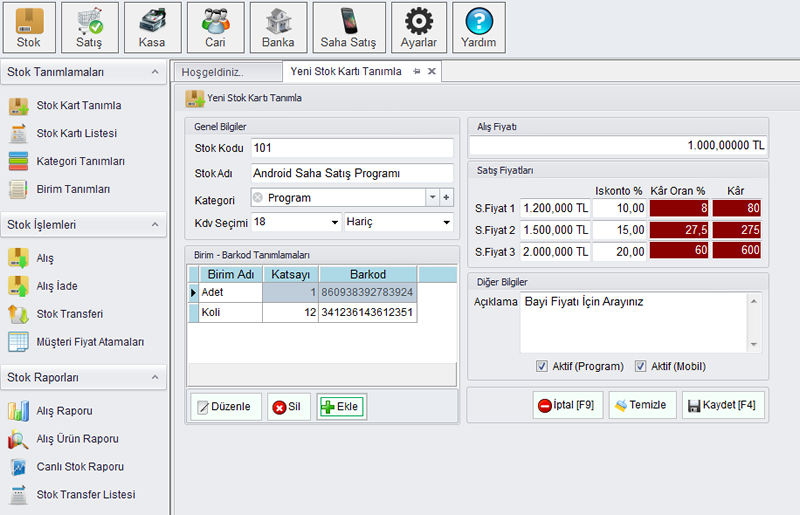Open Canlı Stok Raporu
Viewport: 800px width, 515px height.
[66, 467]
